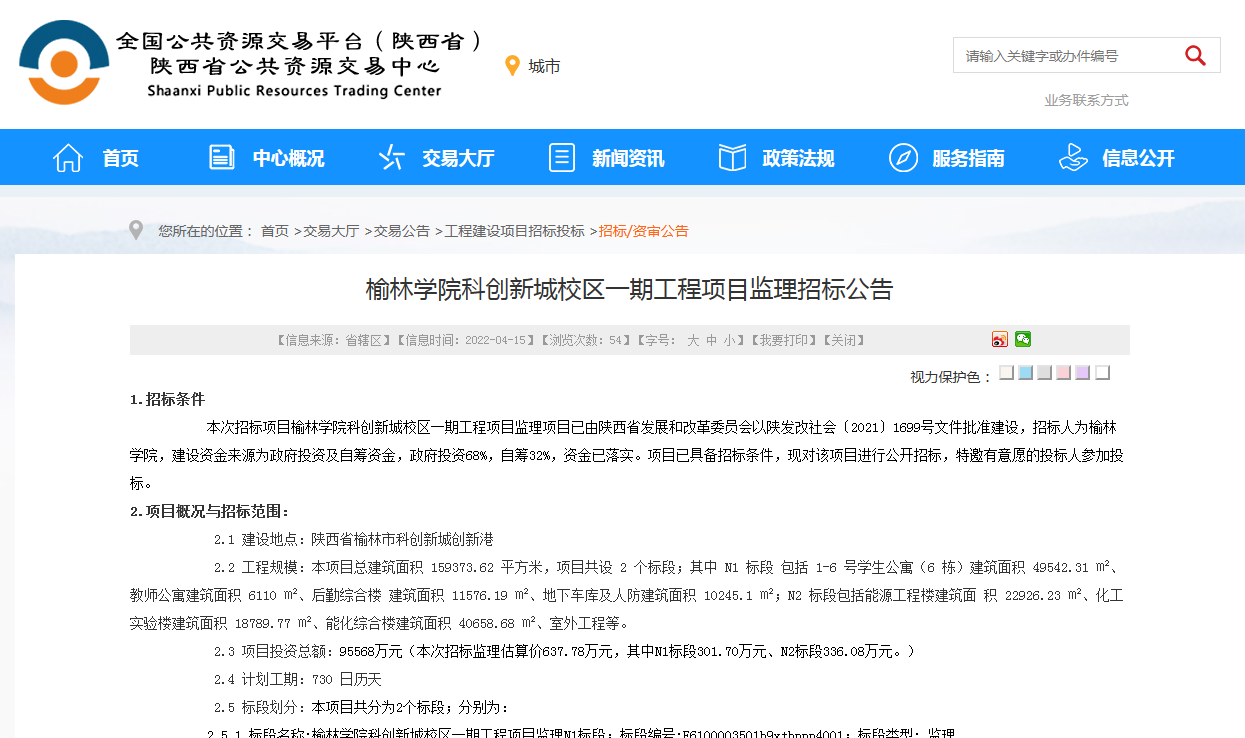Go to 工程建设项目招标投标 breadcrumb link

[514, 231]
